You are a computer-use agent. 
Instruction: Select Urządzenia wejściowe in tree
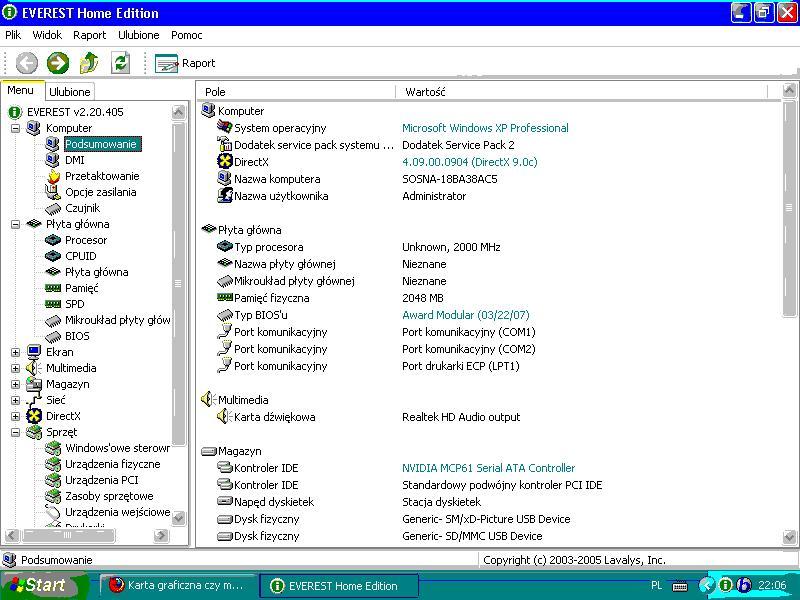[x=117, y=512]
